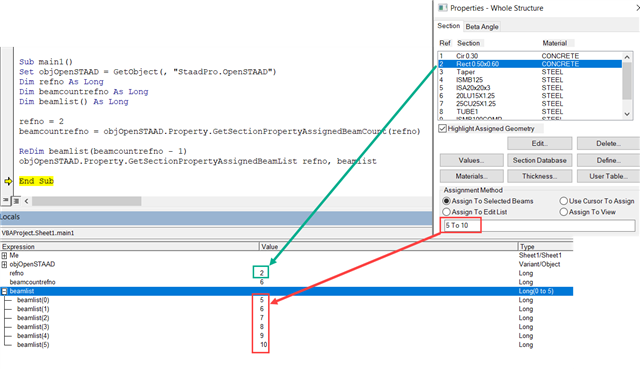Click the procedure view icon below the code
This screenshot has width=640, height=369.
click(x=6, y=201)
